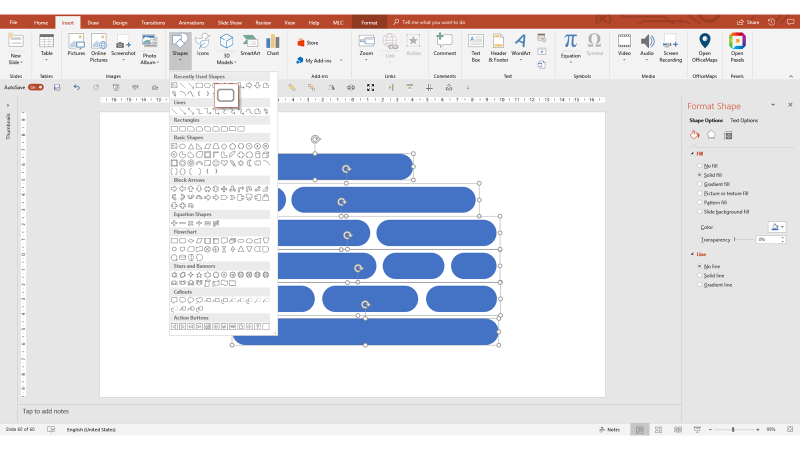
Task: Expand the Thumbnails pane chevron
Action: click(8, 106)
